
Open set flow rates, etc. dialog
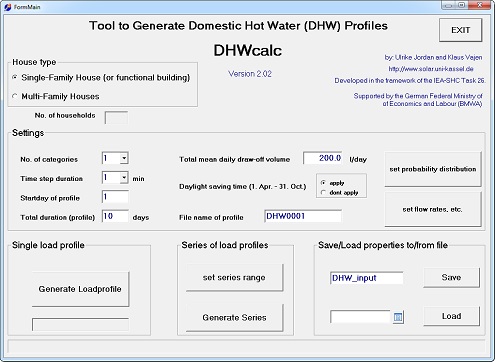click(433, 209)
